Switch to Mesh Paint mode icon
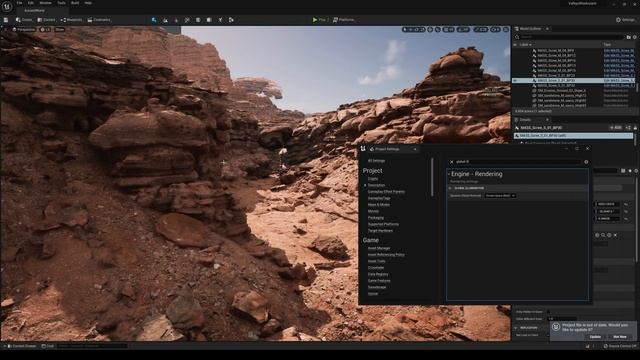 pos(187,20)
